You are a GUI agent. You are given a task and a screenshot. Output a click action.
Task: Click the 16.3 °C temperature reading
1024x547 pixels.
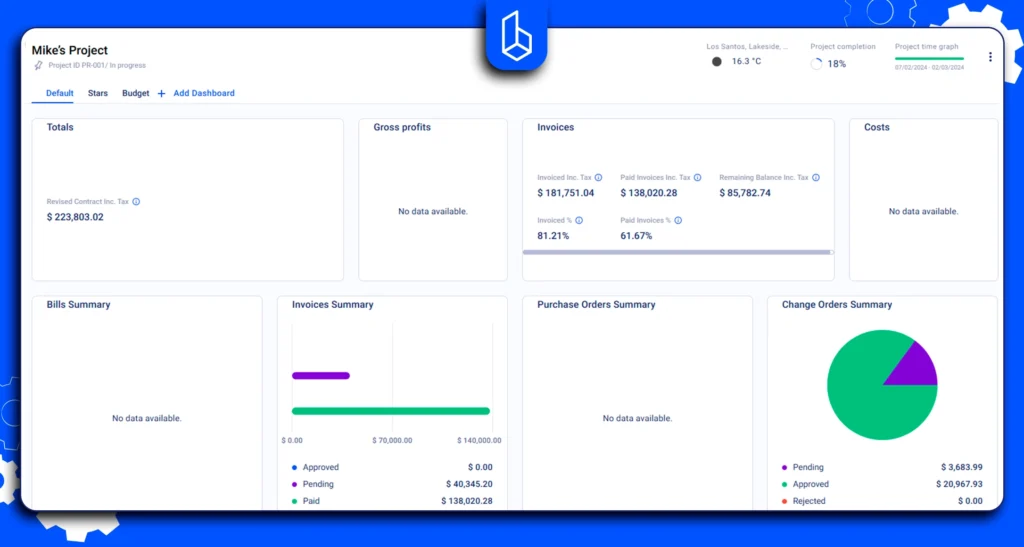746,61
